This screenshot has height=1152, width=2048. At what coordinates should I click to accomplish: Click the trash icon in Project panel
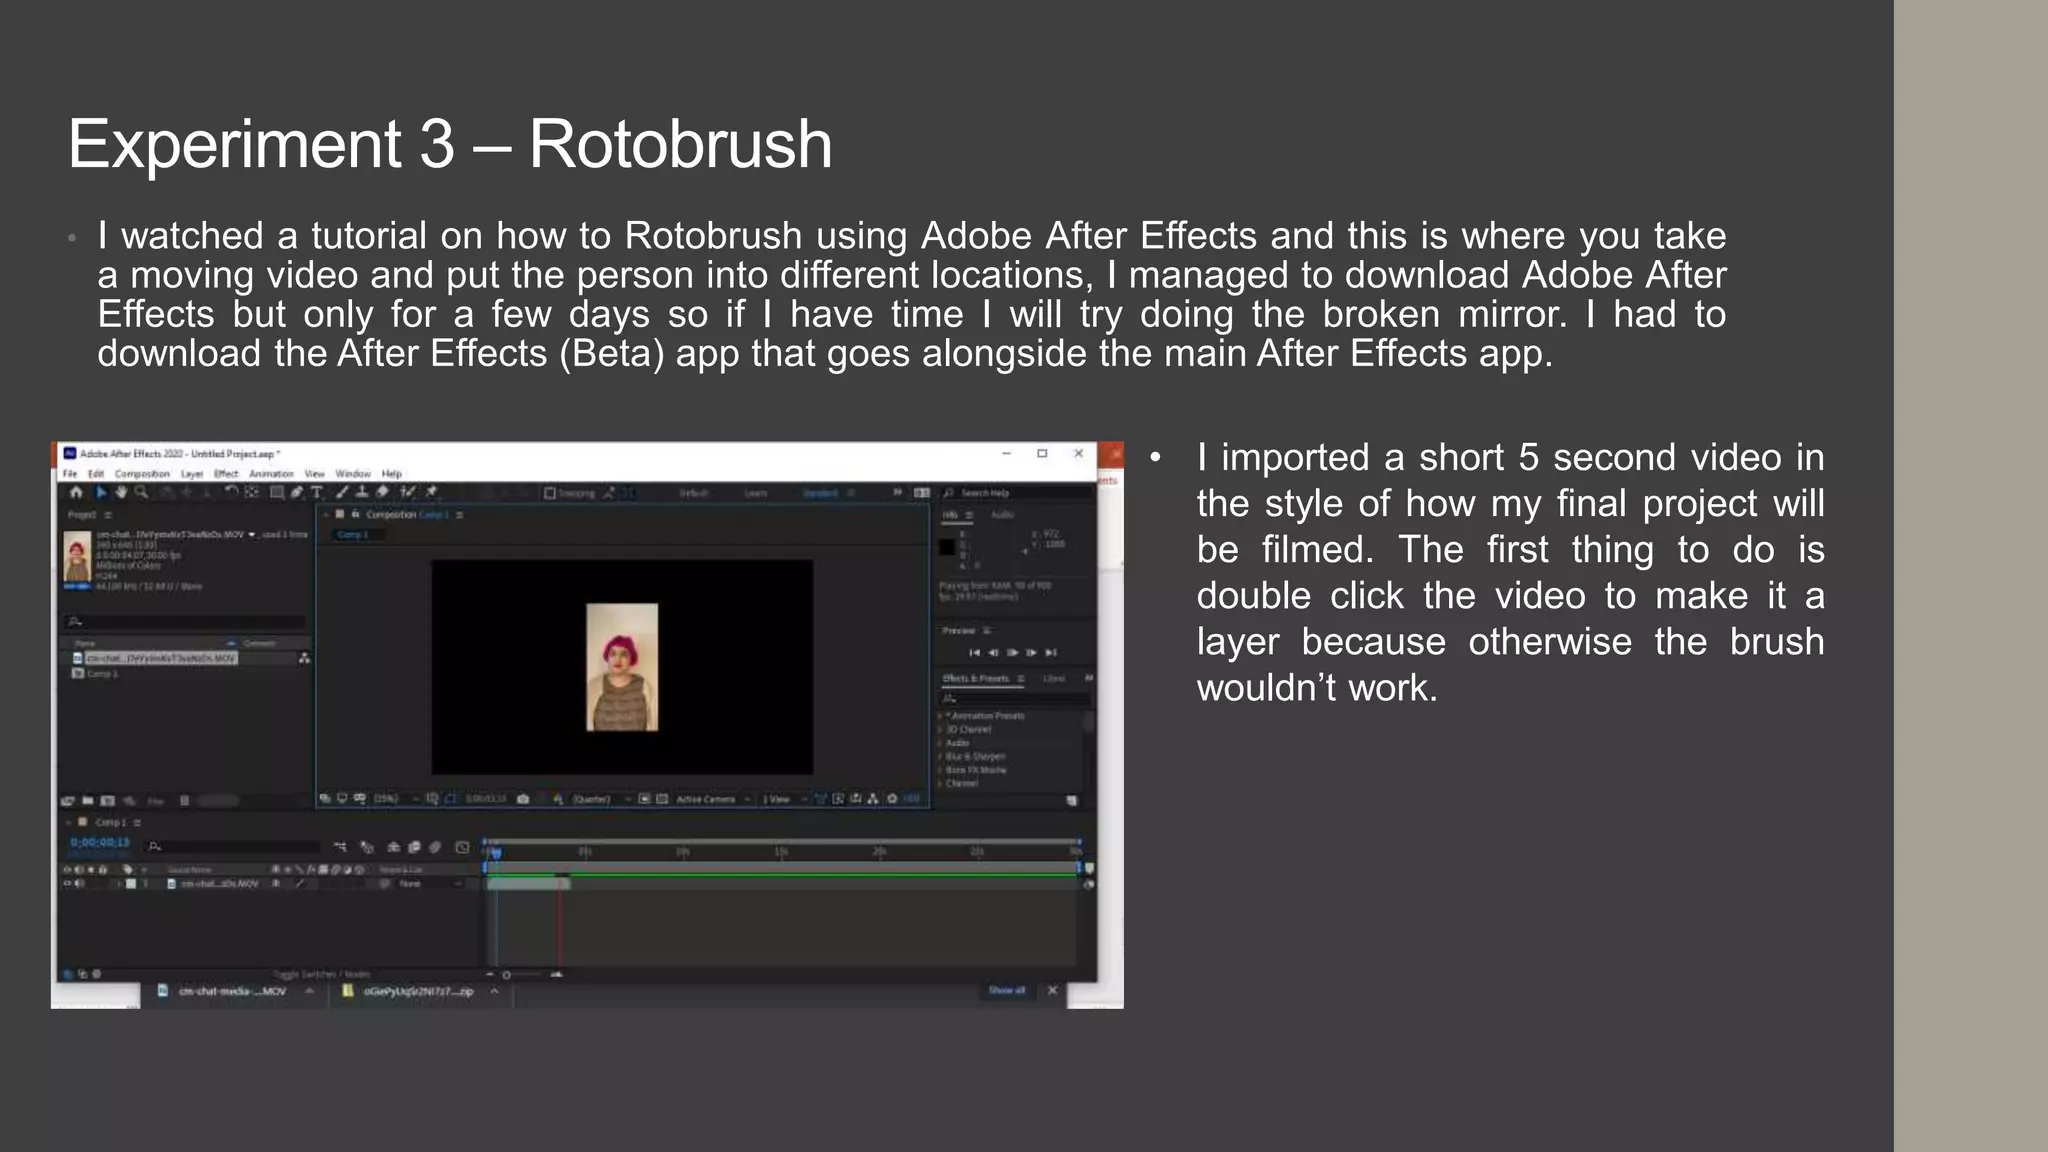point(184,801)
